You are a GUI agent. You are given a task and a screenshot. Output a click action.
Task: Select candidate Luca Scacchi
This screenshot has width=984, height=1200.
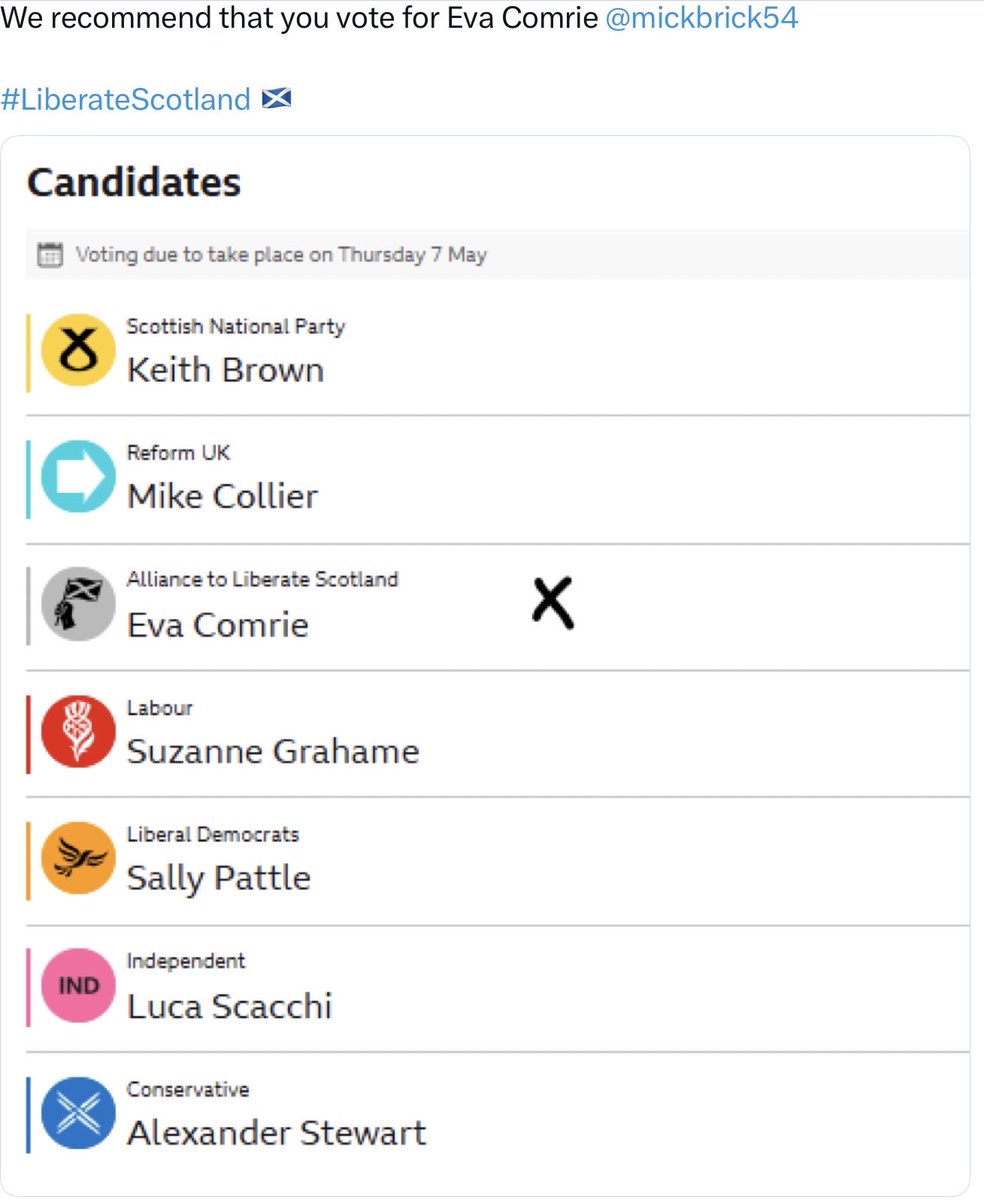coord(229,1006)
